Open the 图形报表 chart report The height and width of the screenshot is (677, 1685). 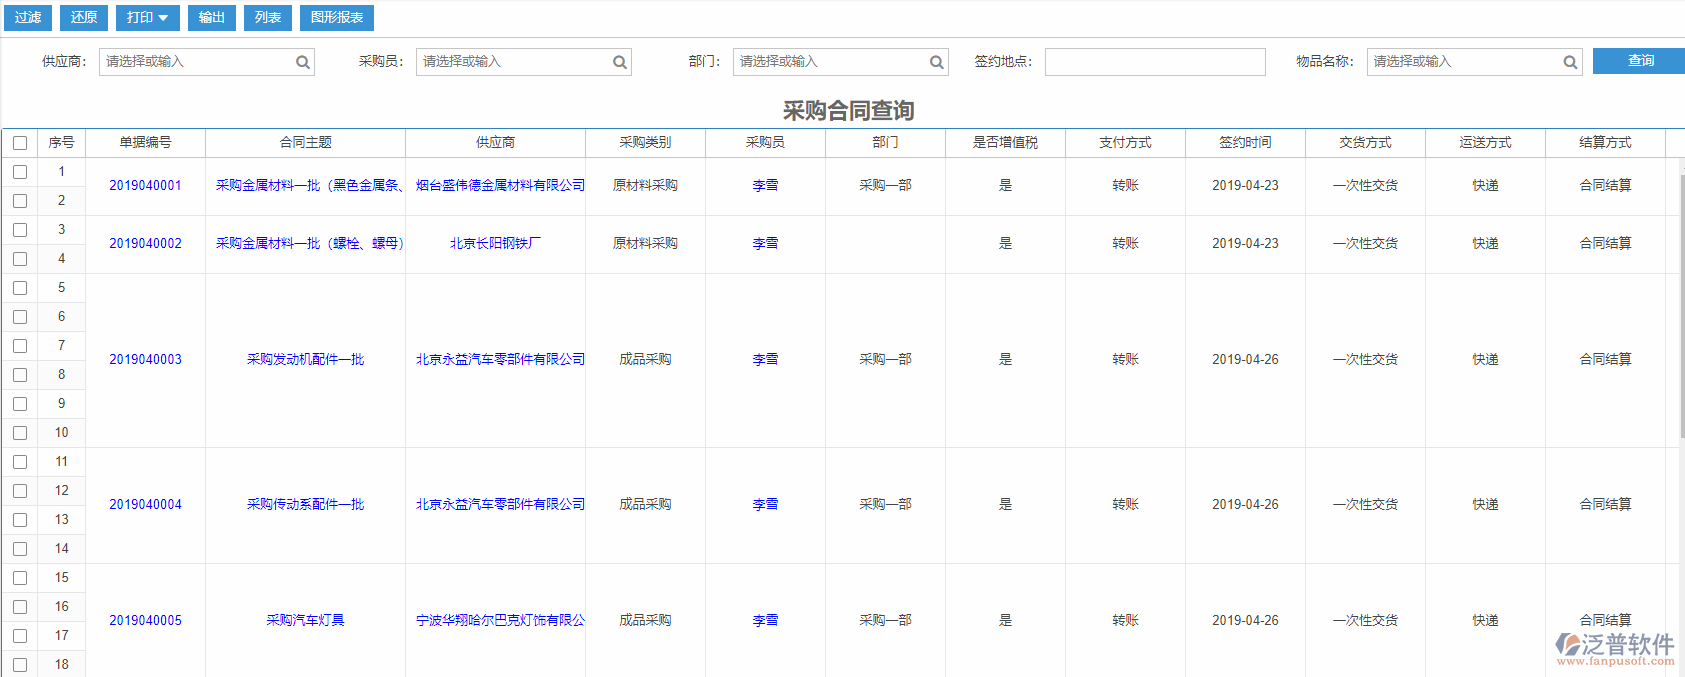[x=337, y=18]
